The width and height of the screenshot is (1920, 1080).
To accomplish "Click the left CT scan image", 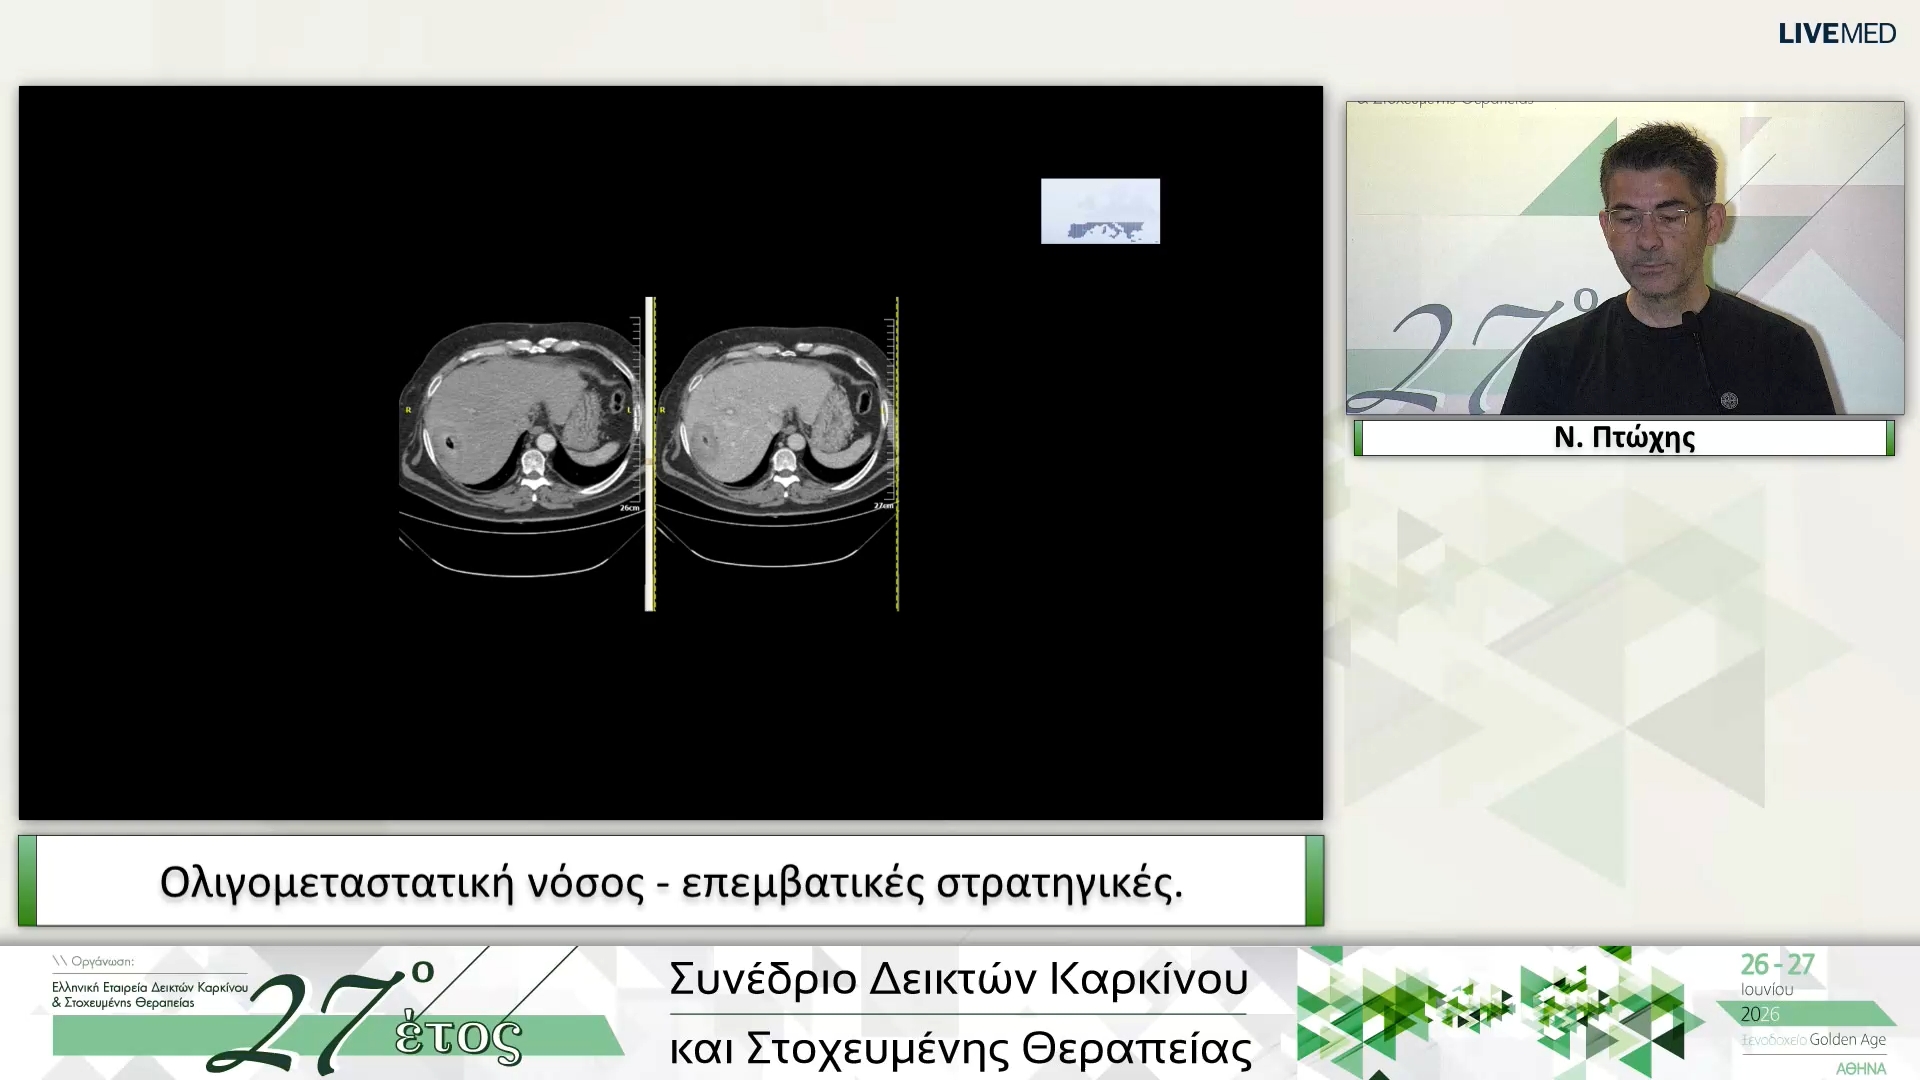I will 520,448.
